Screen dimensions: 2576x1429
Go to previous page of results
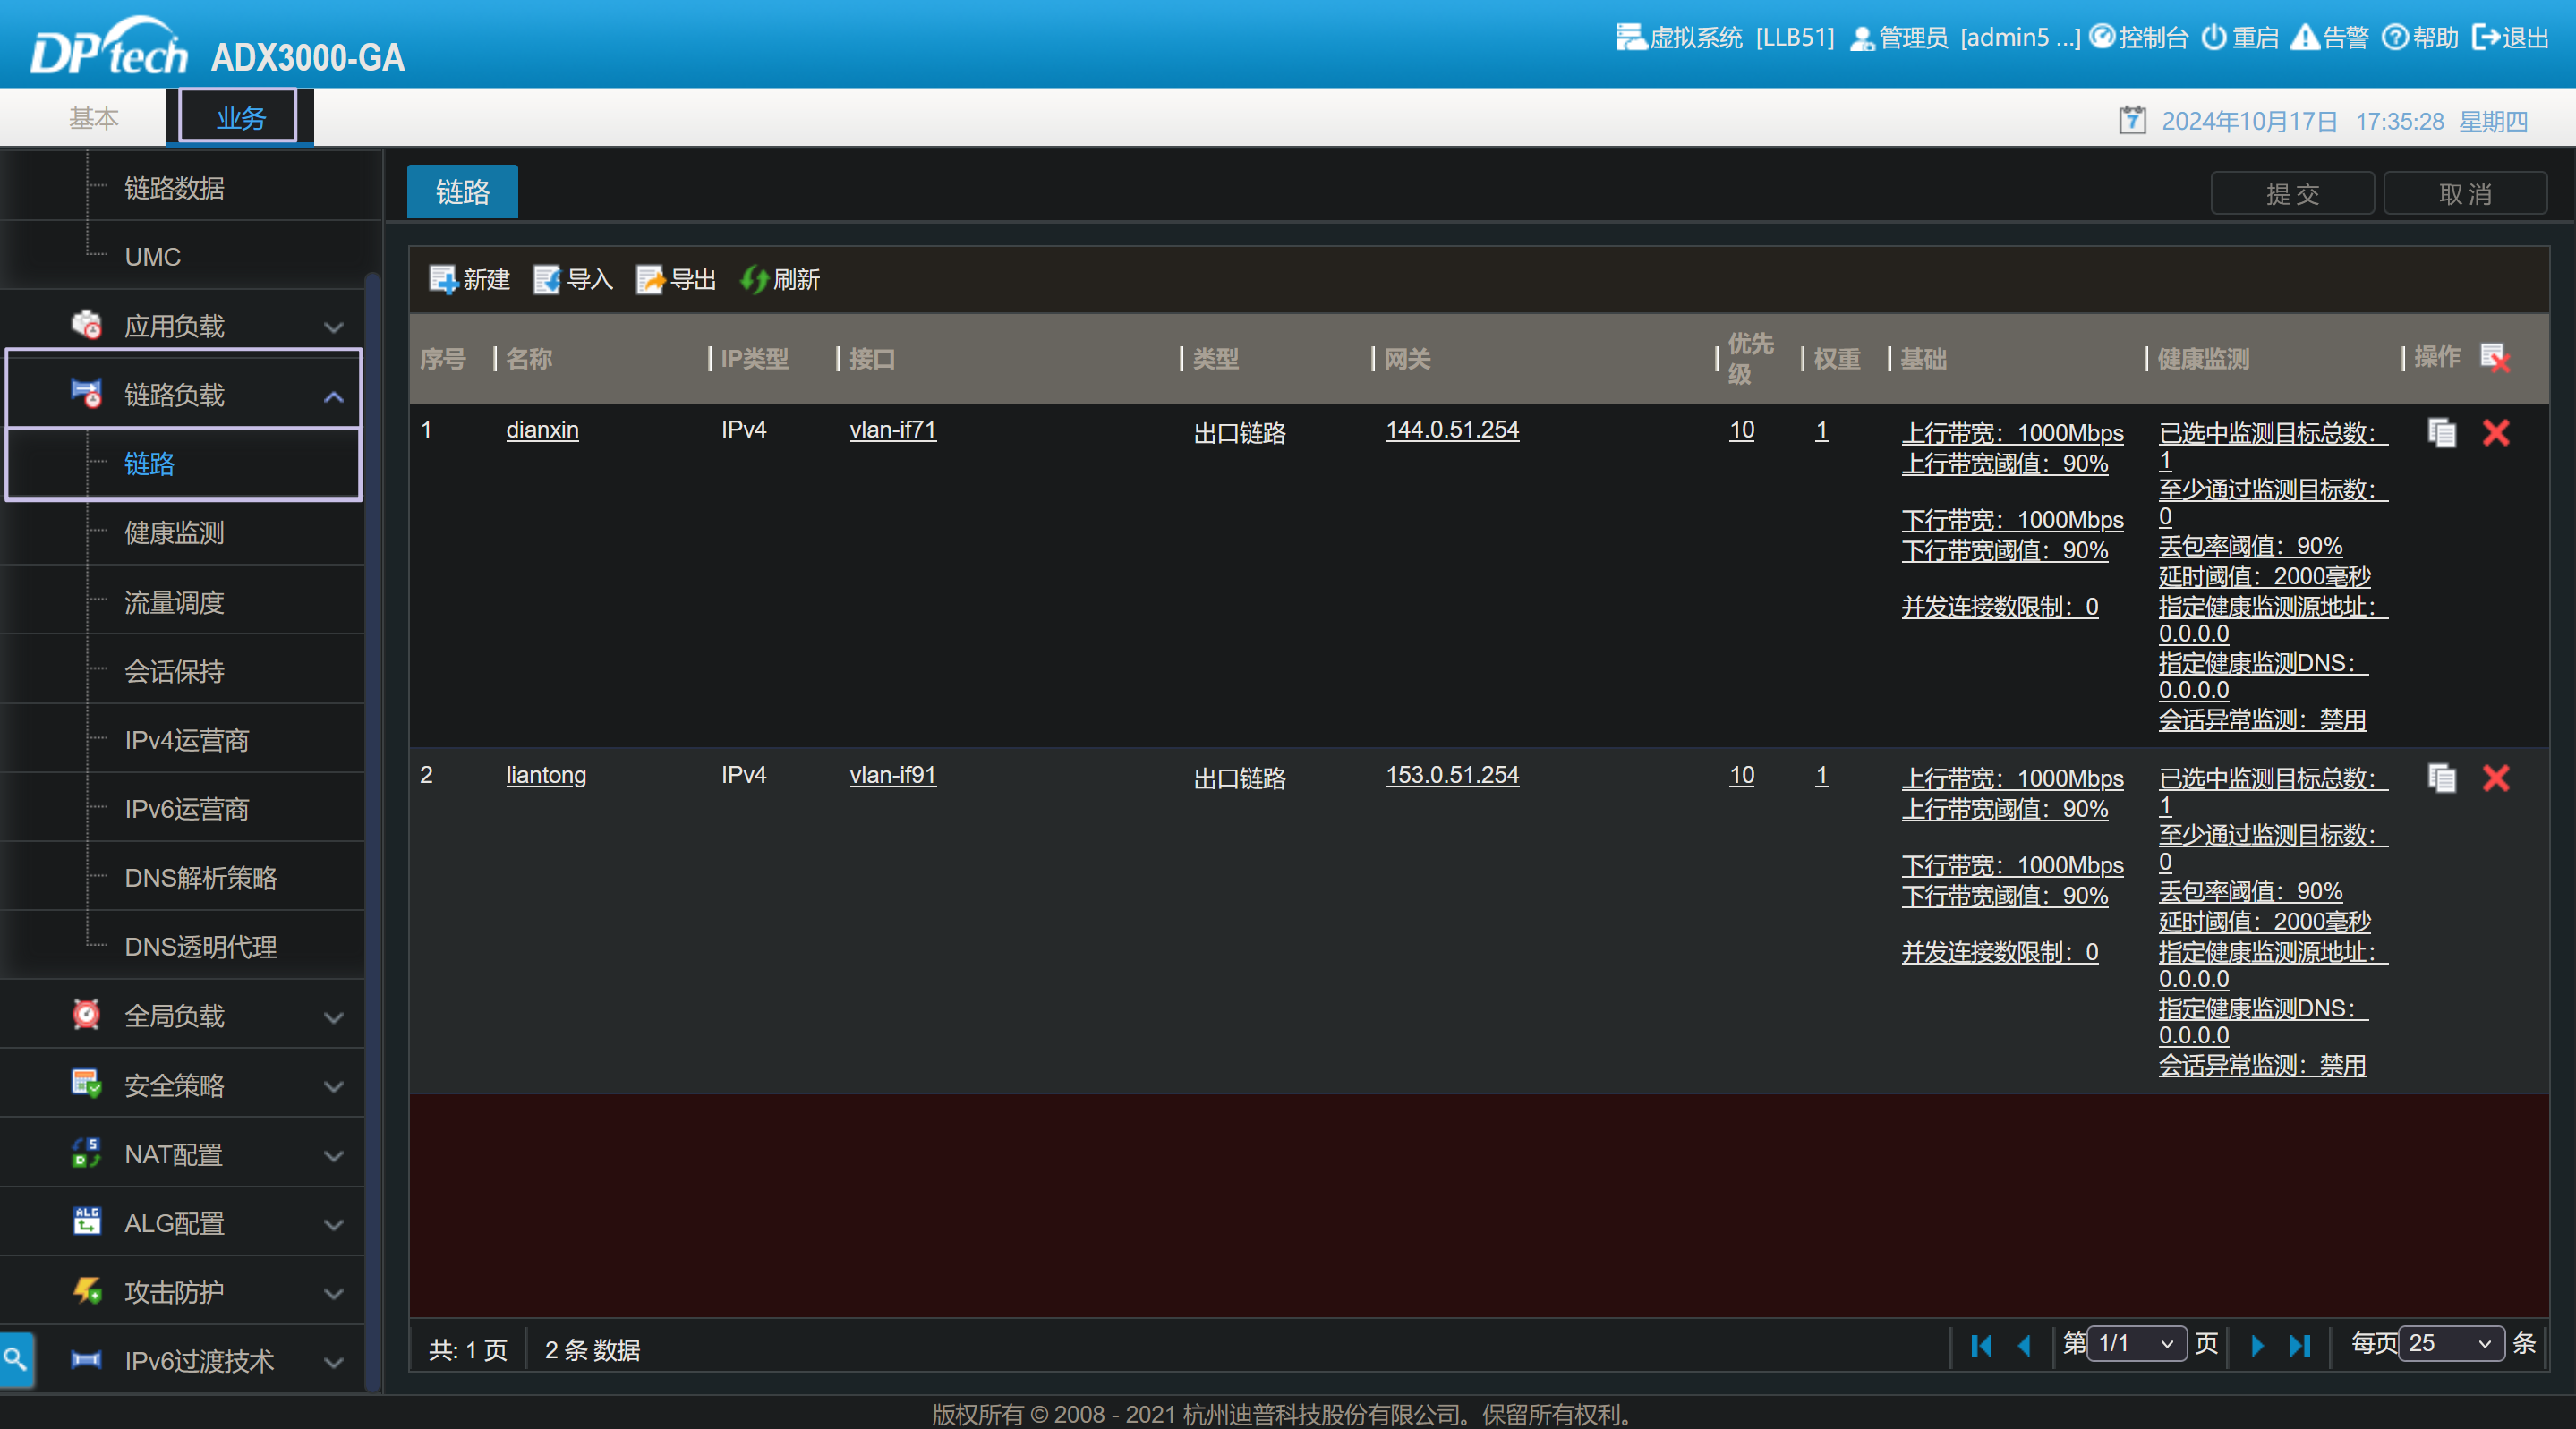pyautogui.click(x=2025, y=1345)
